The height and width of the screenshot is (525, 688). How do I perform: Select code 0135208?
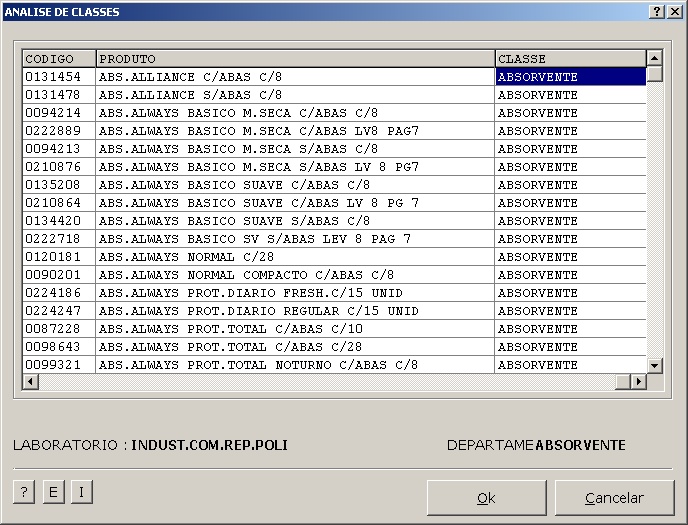(59, 185)
